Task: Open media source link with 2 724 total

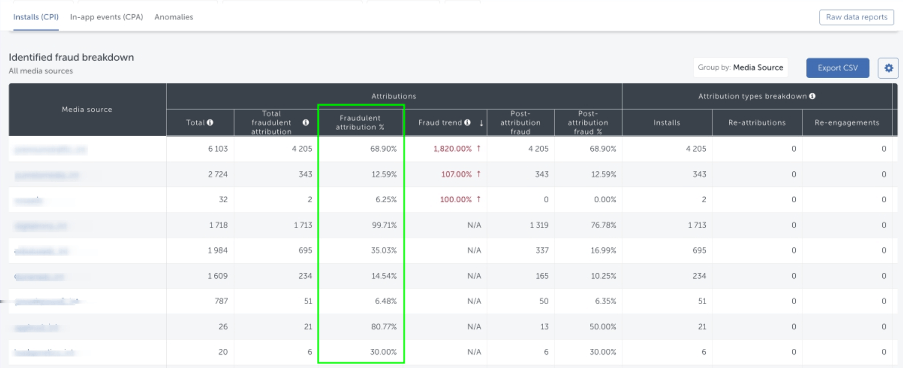Action: (47, 174)
